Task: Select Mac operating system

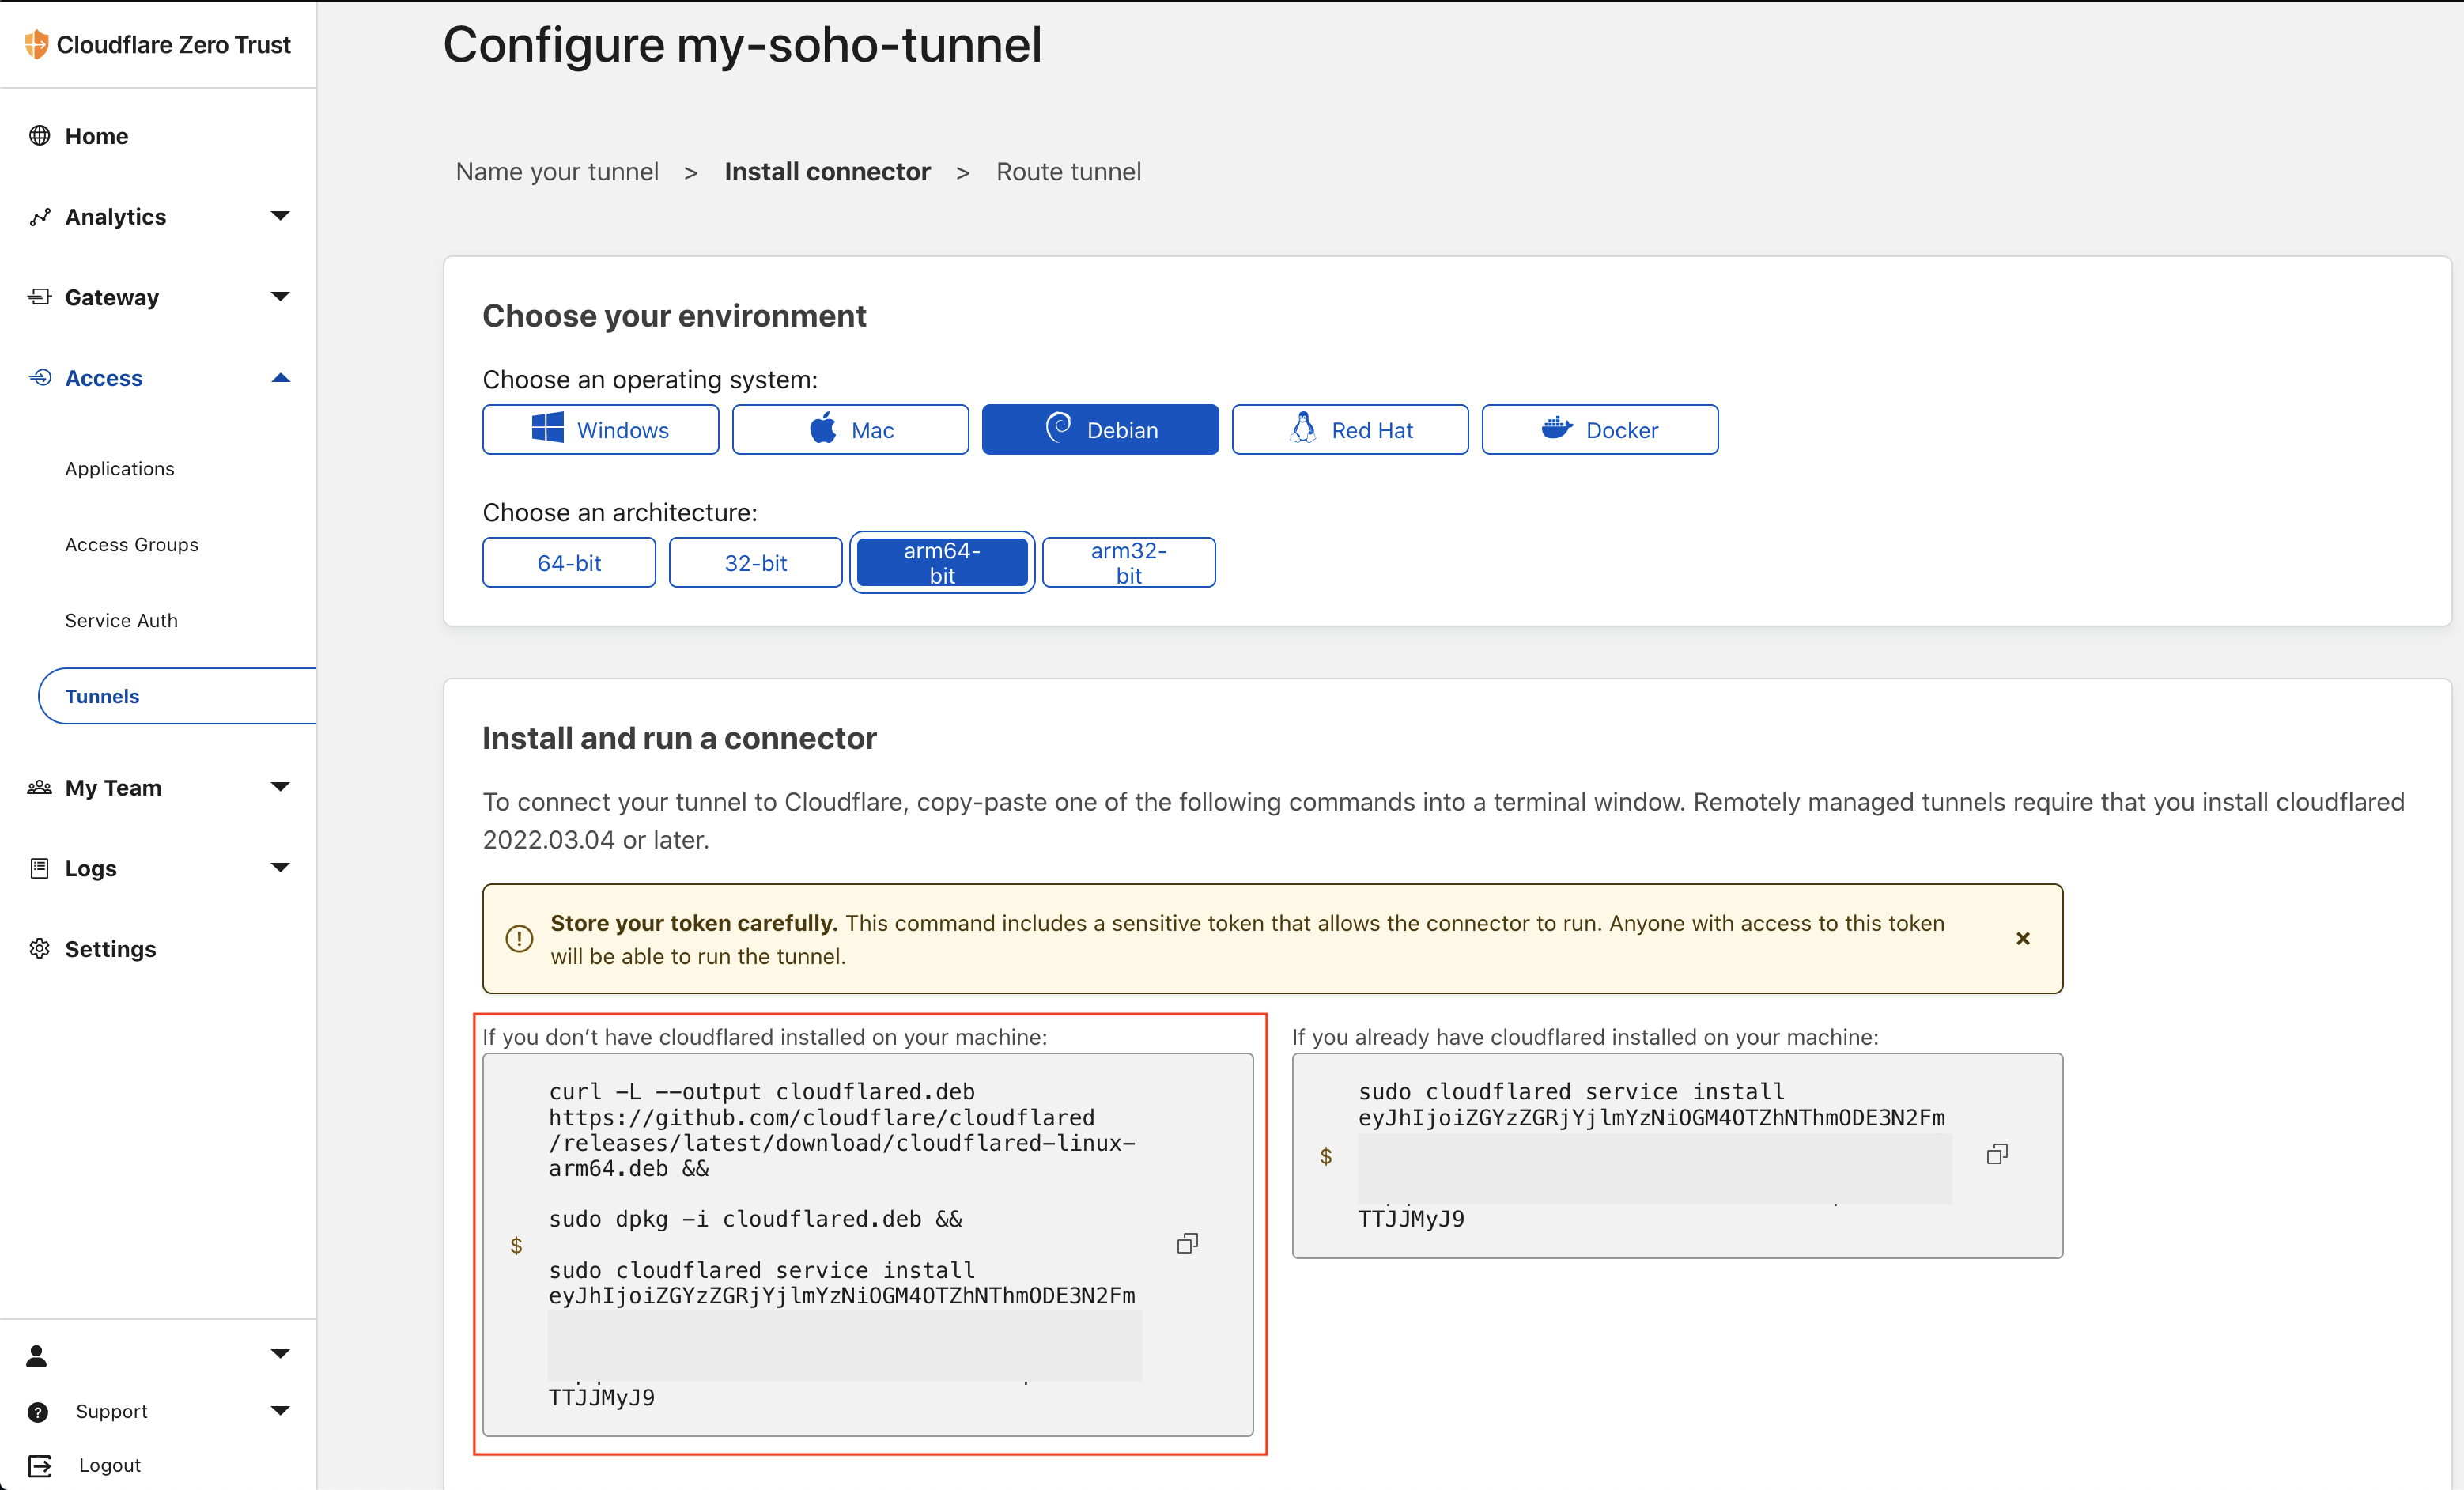Action: (850, 429)
